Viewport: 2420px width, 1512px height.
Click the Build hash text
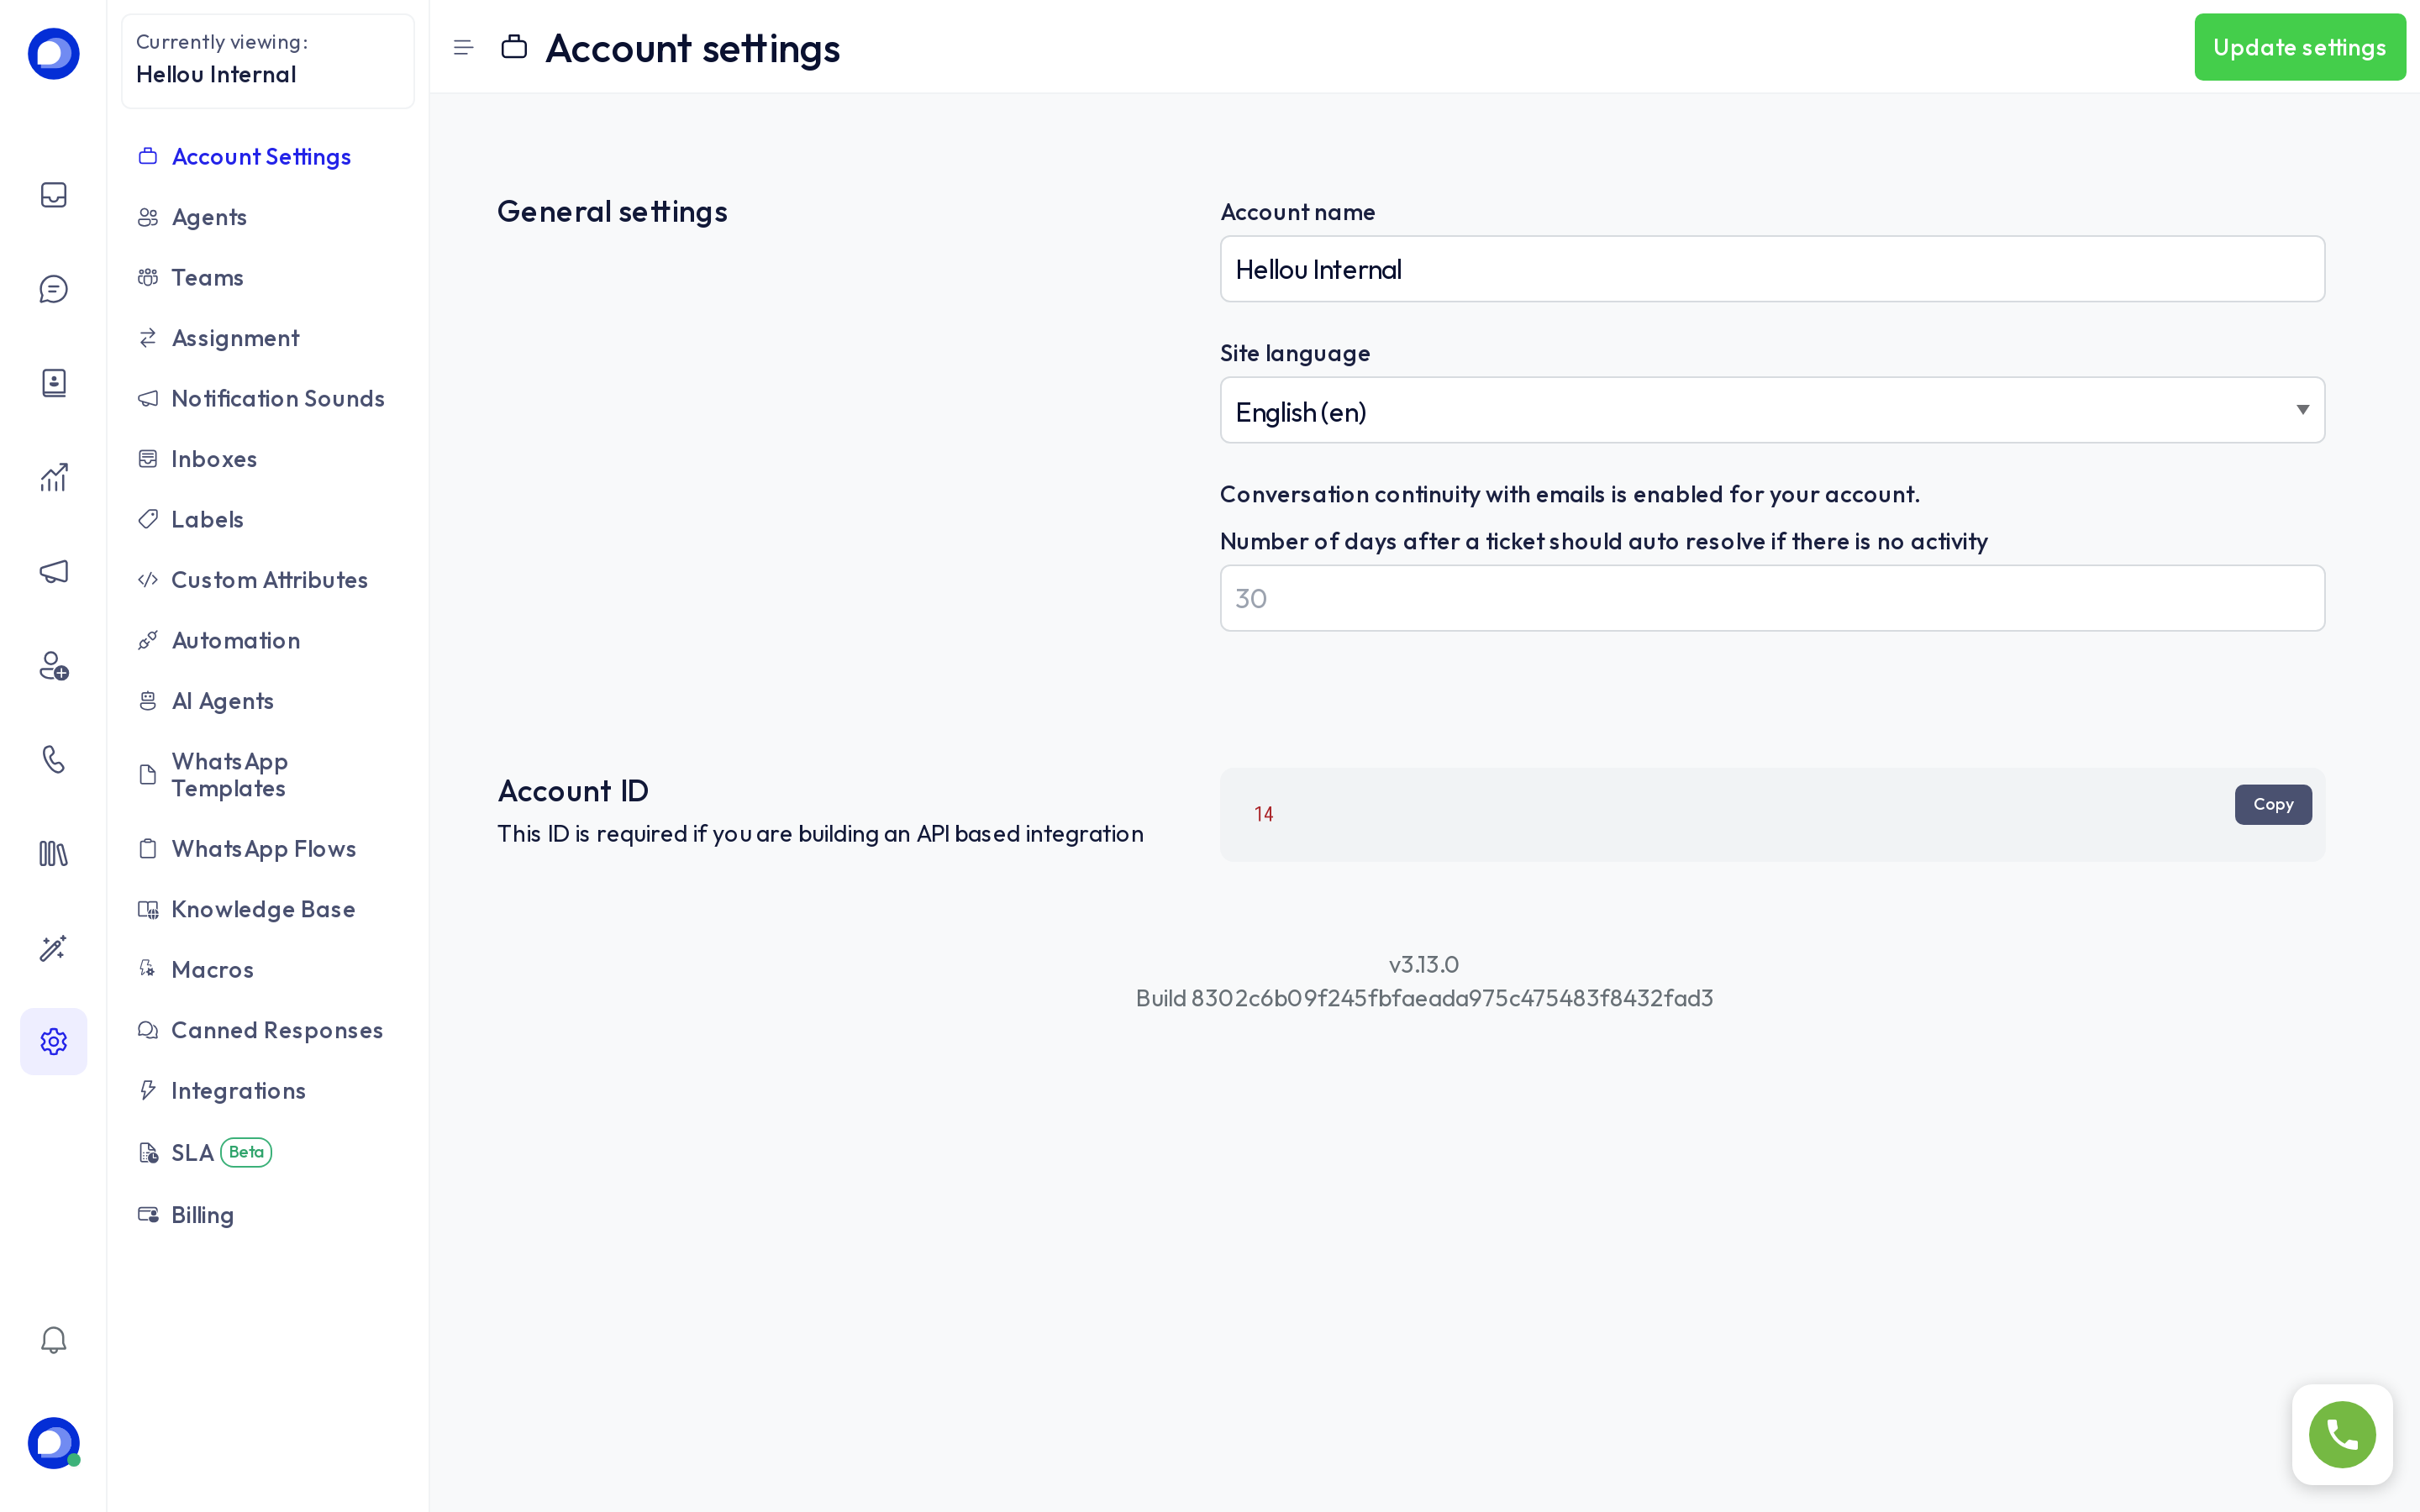coord(1424,998)
